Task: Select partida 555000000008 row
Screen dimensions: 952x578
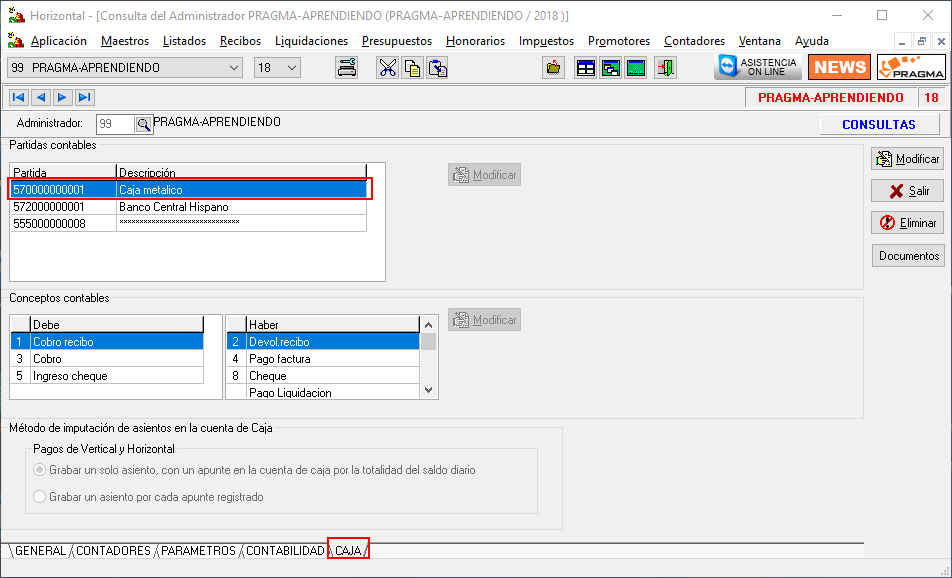Action: pos(189,224)
